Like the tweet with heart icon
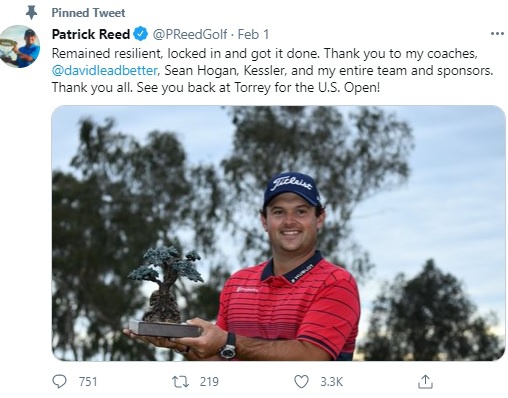Viewport: 508px width, 398px height. click(x=301, y=381)
